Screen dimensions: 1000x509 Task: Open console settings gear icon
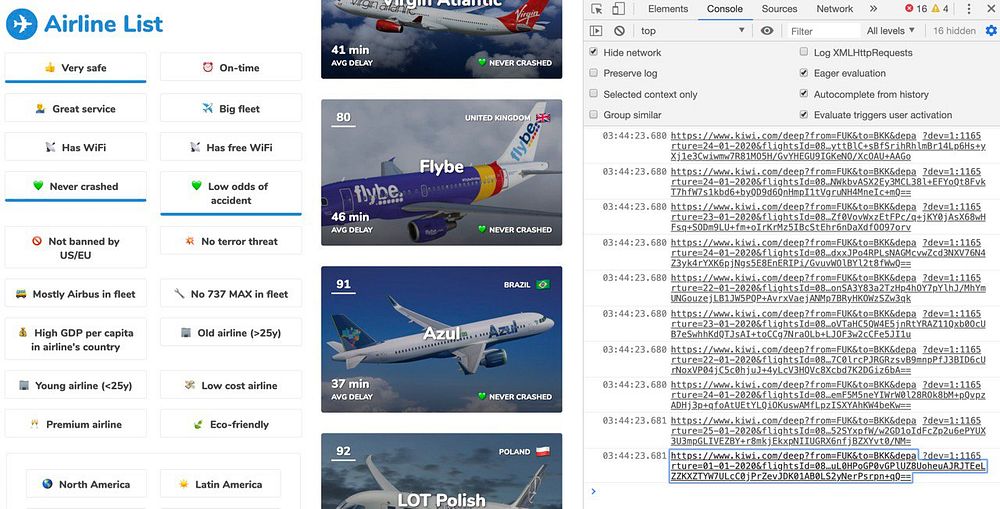[x=991, y=31]
